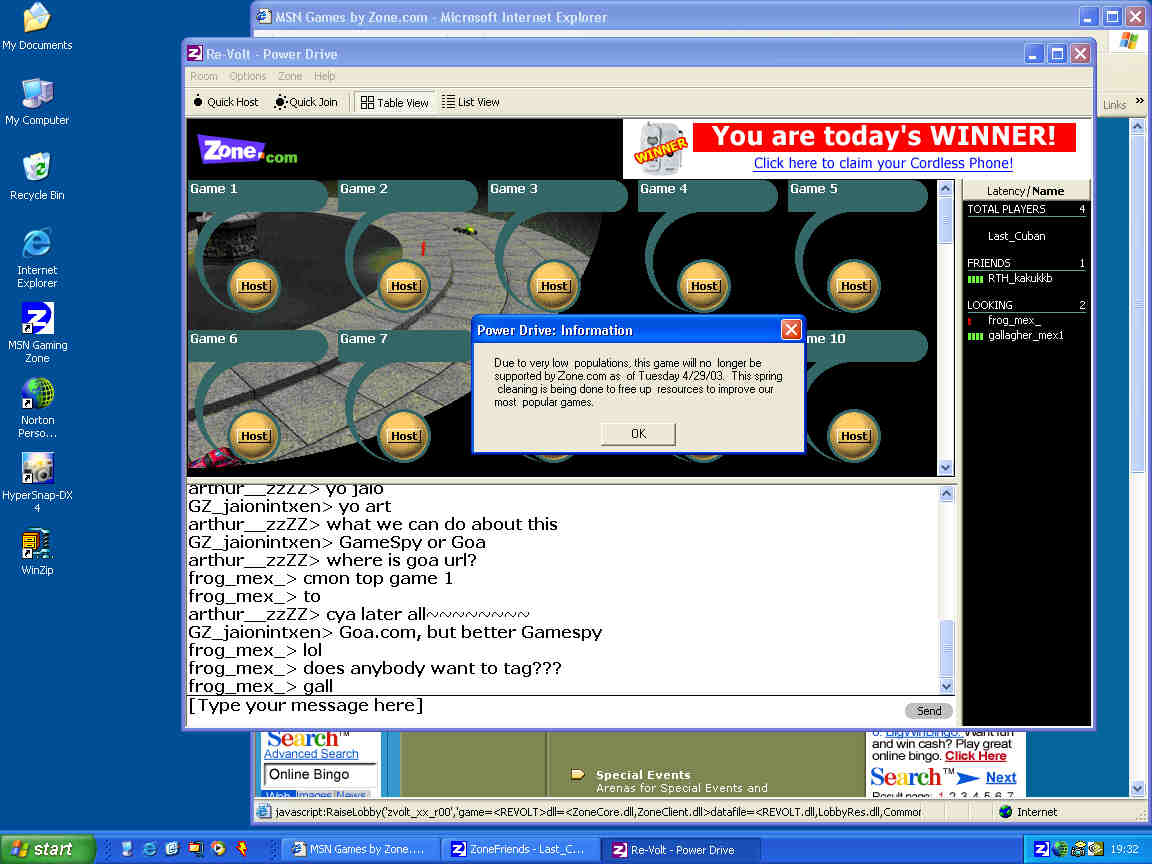
Task: Select the WinZip desktop shortcut
Action: (37, 552)
